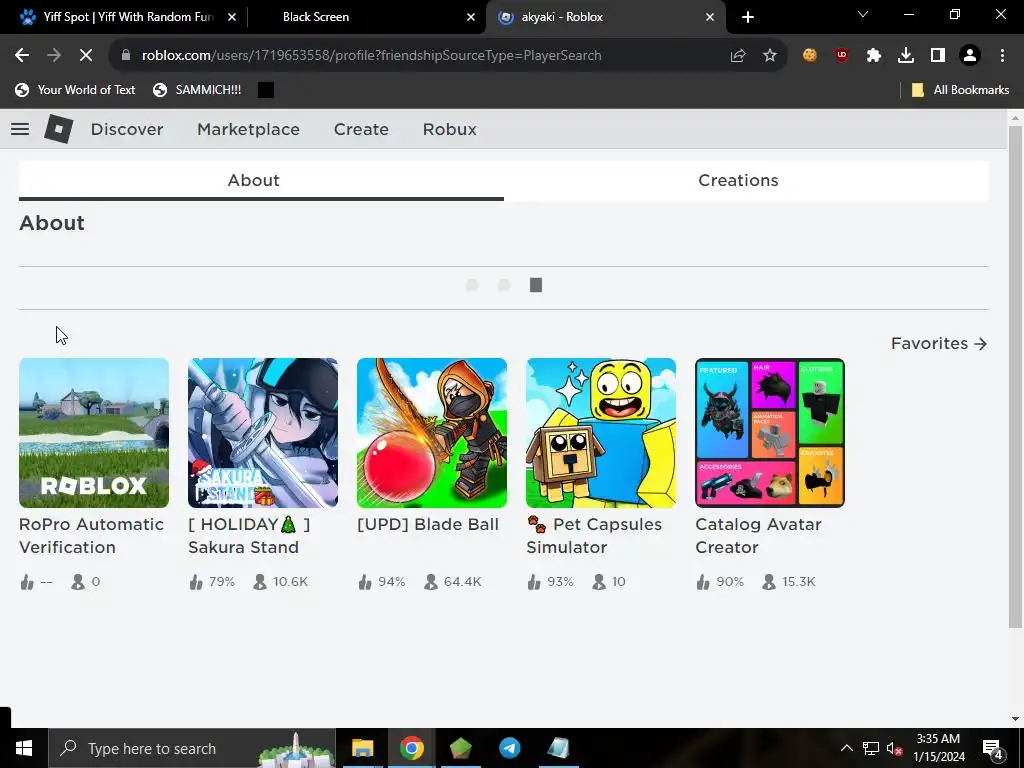Open the All Bookmarks folder

tap(960, 90)
